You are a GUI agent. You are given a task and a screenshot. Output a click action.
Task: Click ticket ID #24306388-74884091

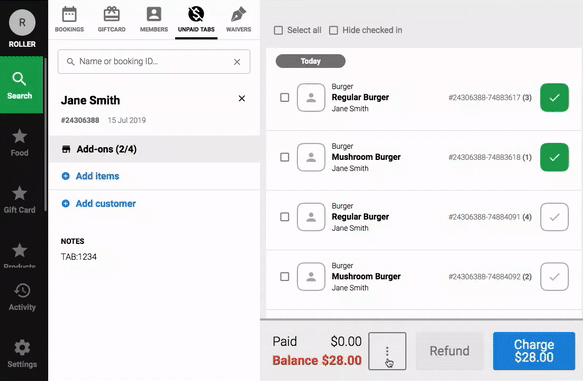point(484,217)
